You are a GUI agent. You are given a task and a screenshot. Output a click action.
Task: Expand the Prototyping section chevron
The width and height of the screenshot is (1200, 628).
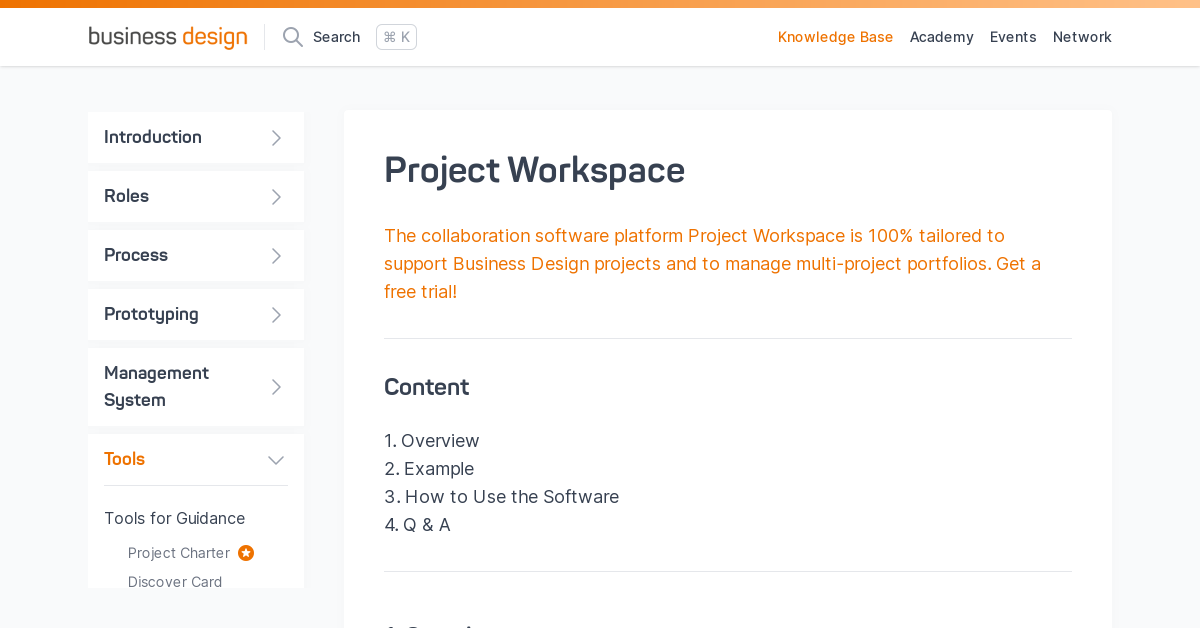click(x=277, y=315)
